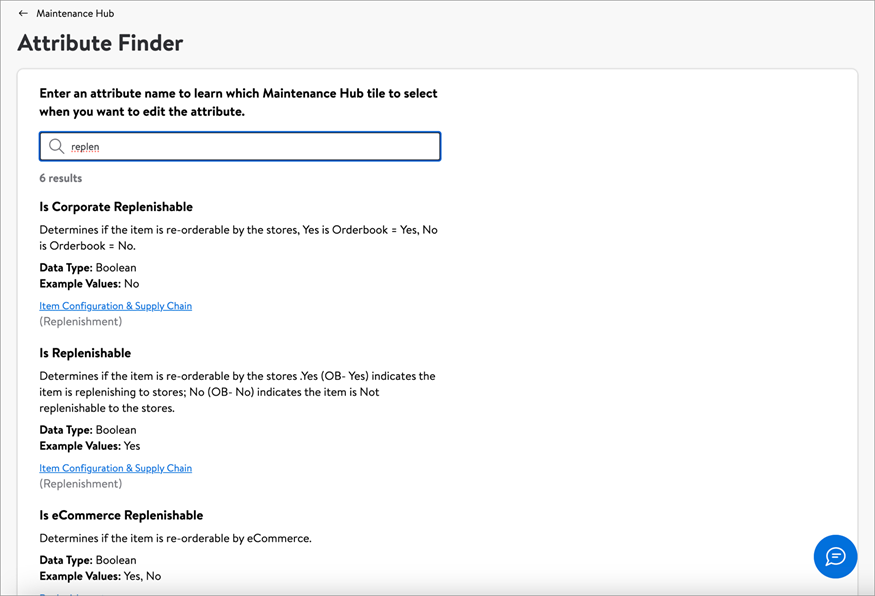Screen dimensions: 875x596
Task: Click the "Example Values: Yes, No" line
Action: point(100,576)
